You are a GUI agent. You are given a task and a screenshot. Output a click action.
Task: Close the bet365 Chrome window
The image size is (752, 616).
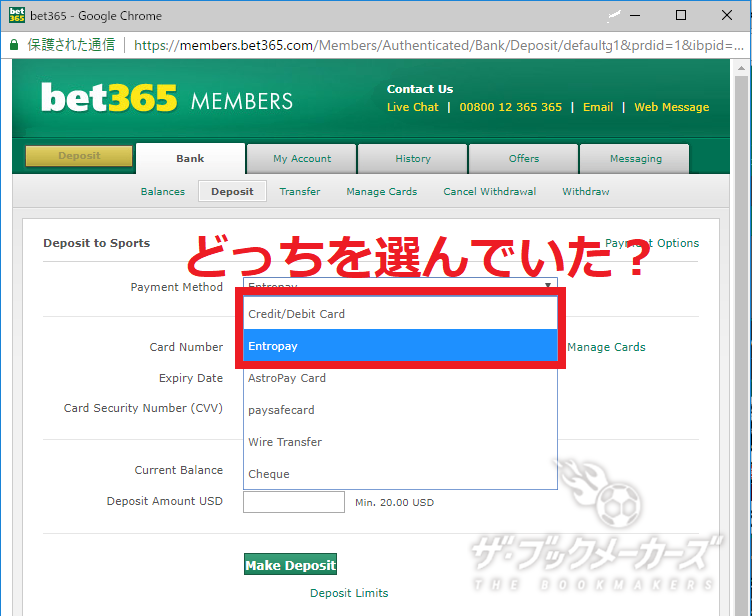click(x=727, y=15)
